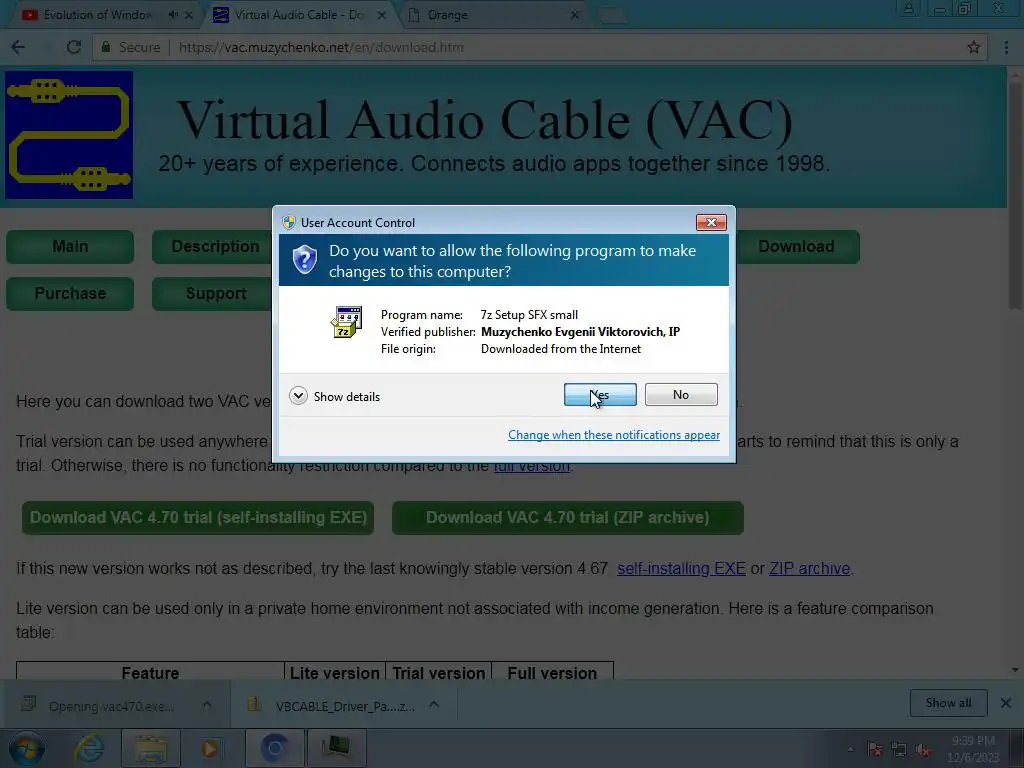Click the VAC cable logo image
Screen dimensions: 1024x768
(69, 135)
